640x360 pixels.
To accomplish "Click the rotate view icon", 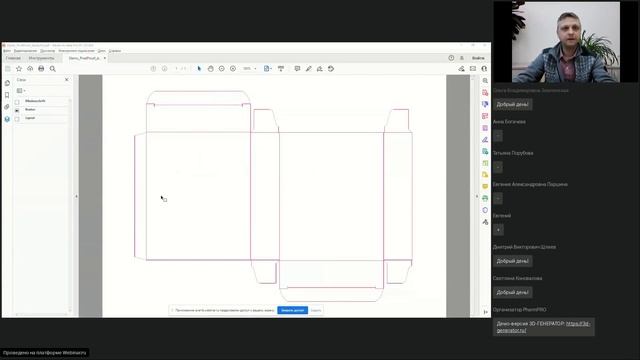I will click(331, 69).
